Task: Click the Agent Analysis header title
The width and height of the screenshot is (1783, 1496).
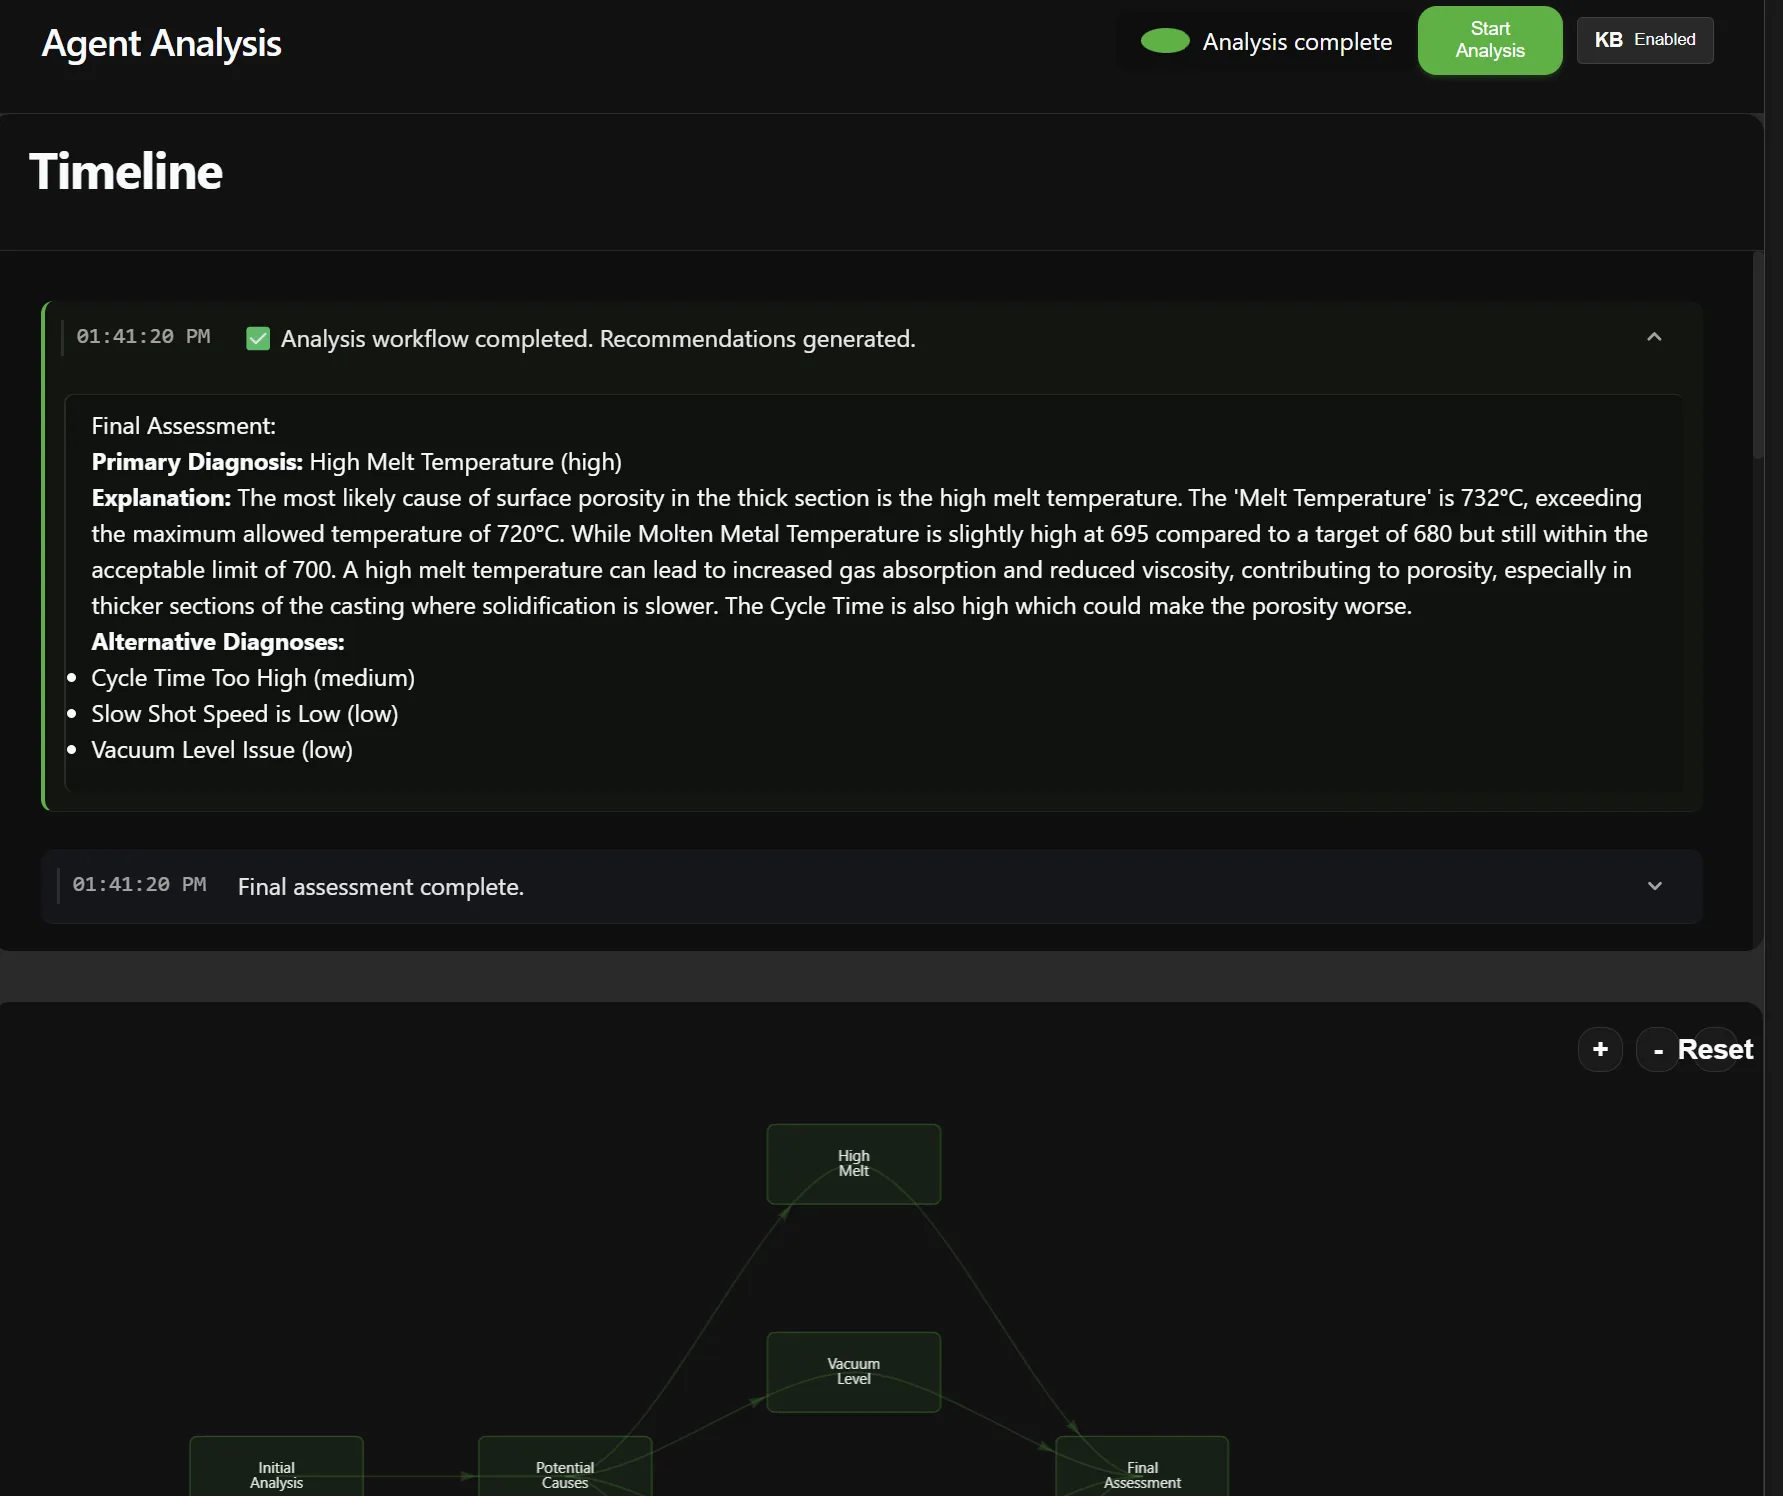Action: (161, 43)
